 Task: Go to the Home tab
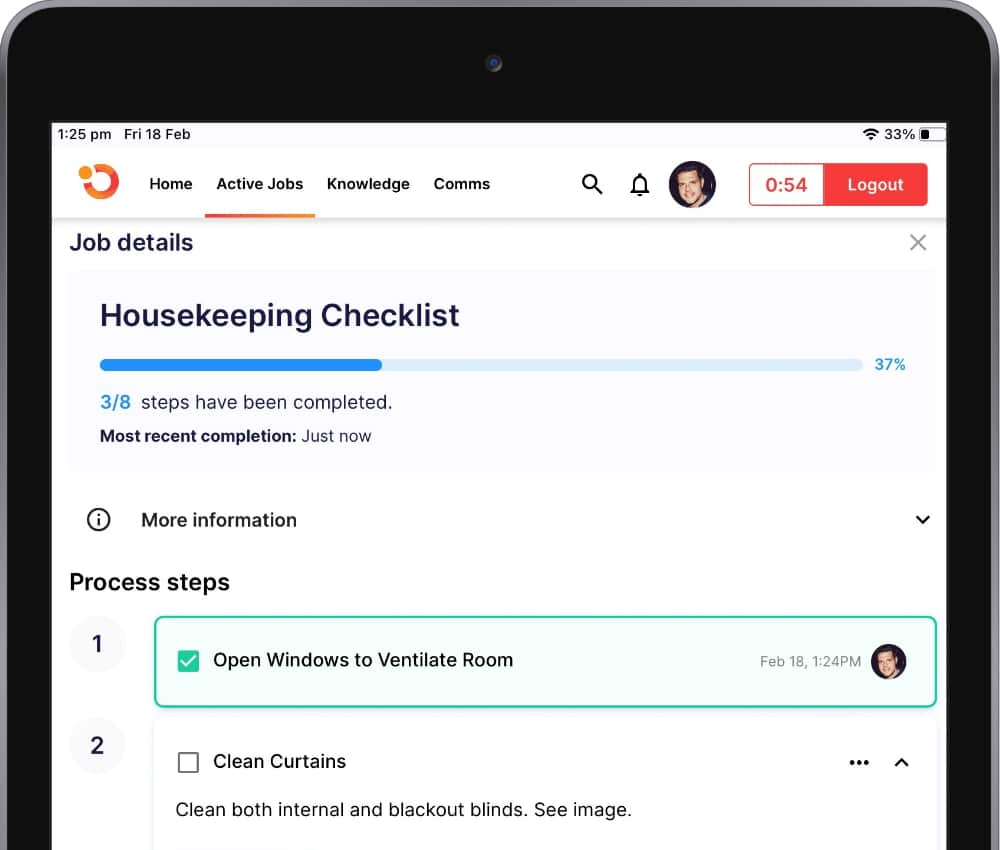pyautogui.click(x=170, y=184)
